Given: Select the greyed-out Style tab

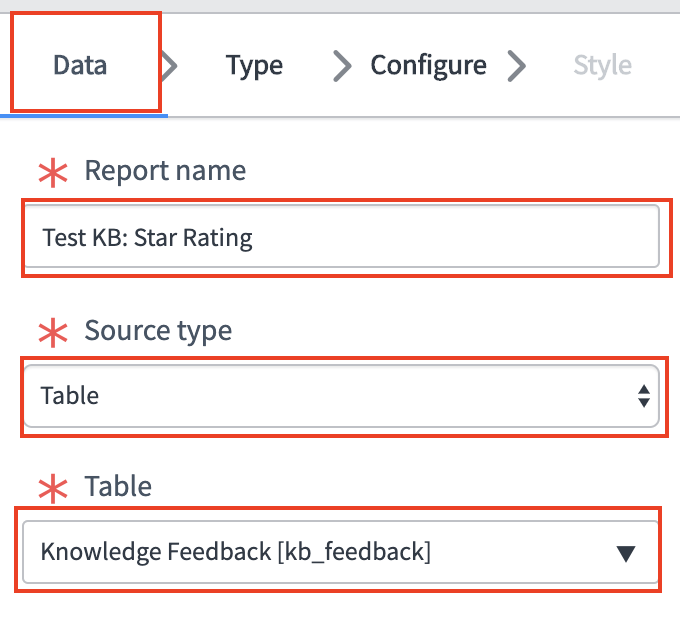Looking at the screenshot, I should click(602, 66).
